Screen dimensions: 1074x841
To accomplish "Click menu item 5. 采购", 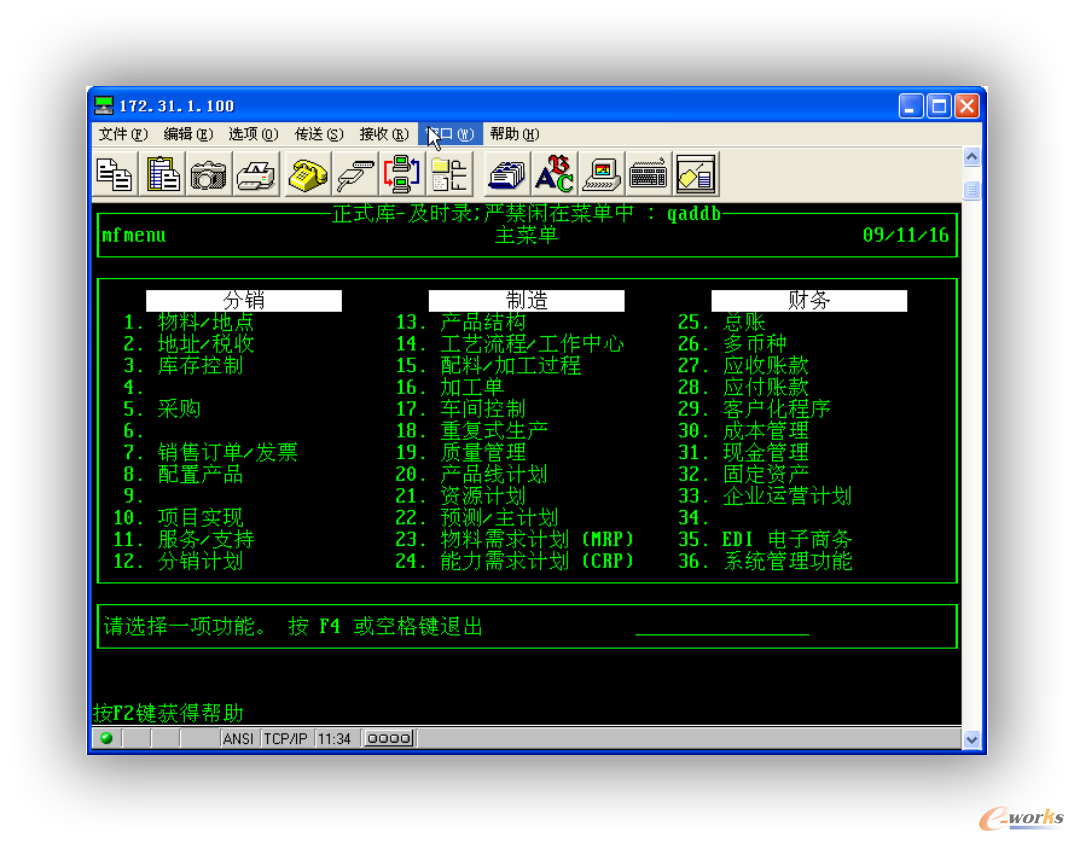I will point(162,410).
